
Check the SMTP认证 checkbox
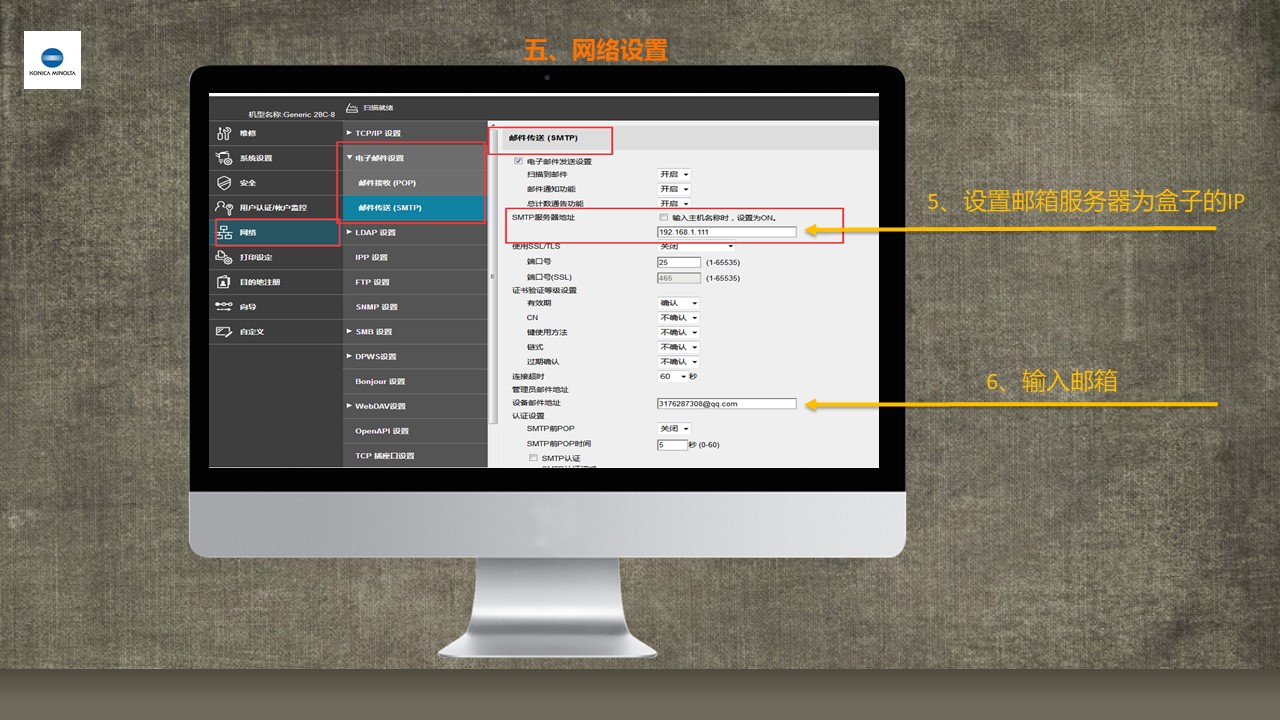pyautogui.click(x=533, y=458)
